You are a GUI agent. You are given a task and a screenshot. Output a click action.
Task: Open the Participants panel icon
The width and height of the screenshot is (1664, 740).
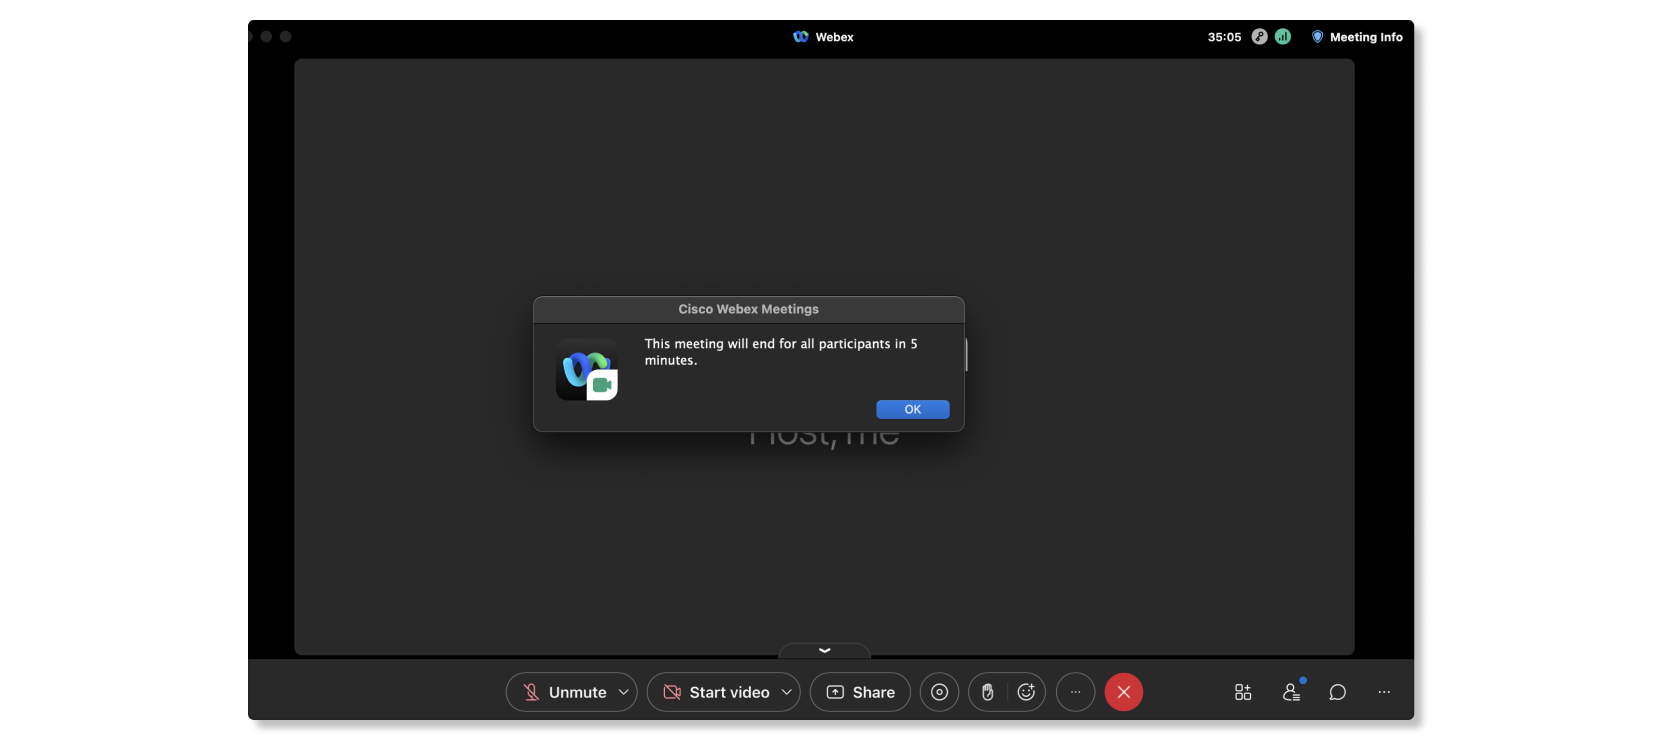[1292, 692]
